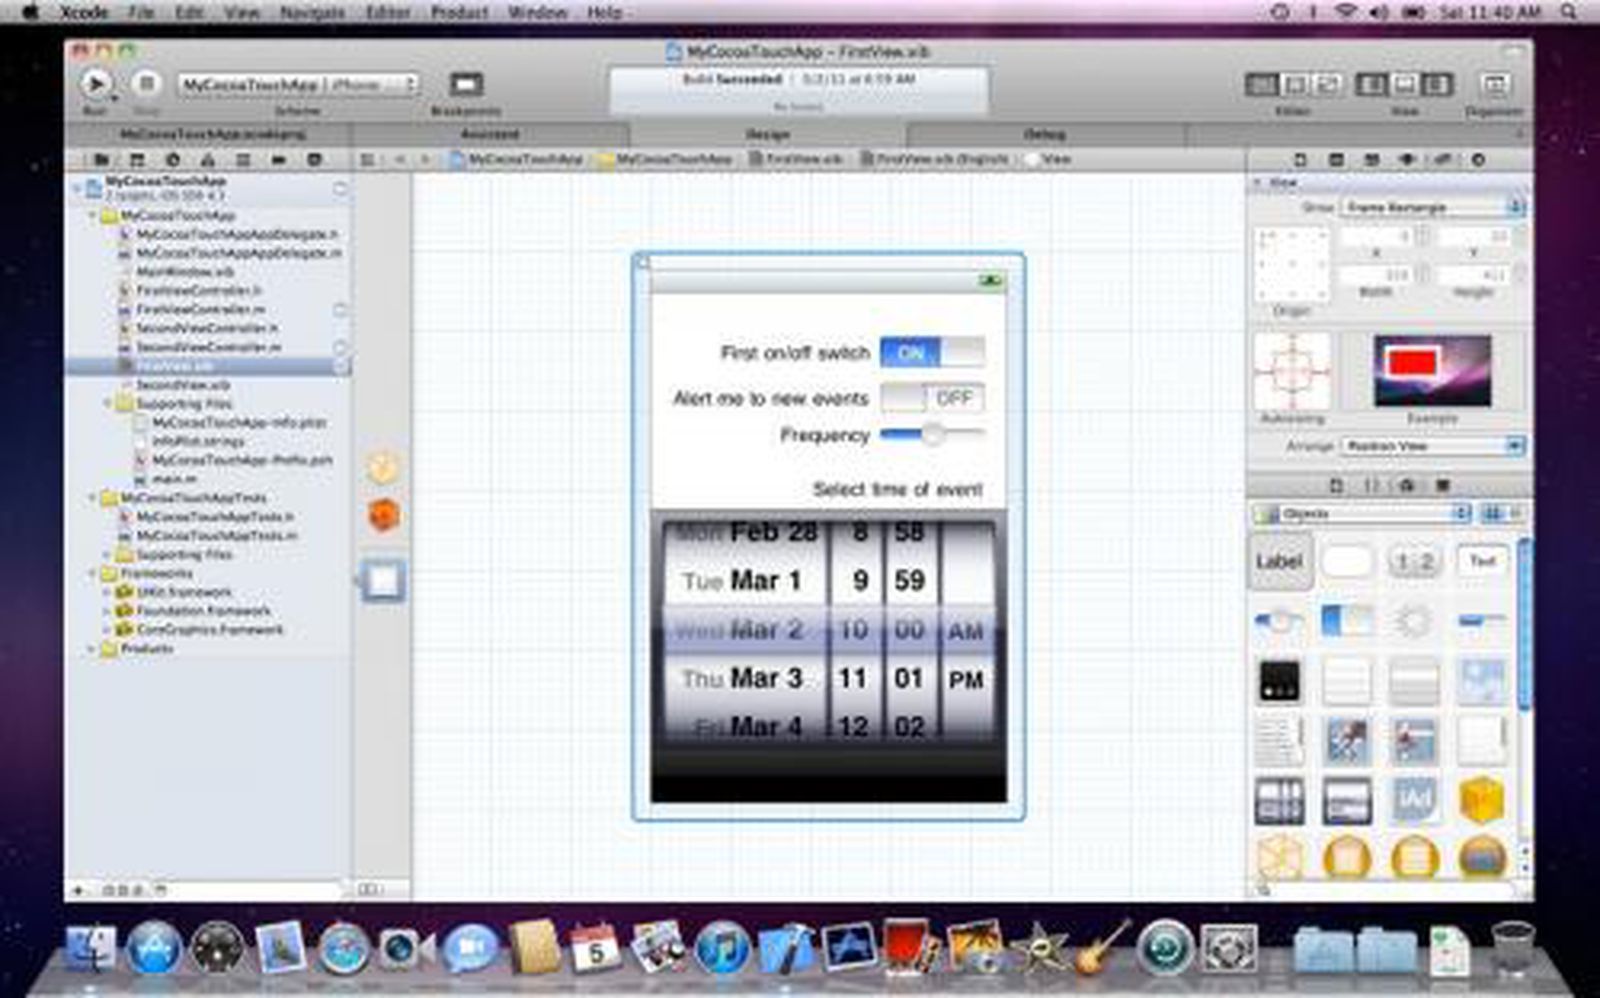This screenshot has height=998, width=1600.
Task: Open the Scheme dropdown showing MyCocoaTouchApp iPhone
Action: (x=296, y=84)
